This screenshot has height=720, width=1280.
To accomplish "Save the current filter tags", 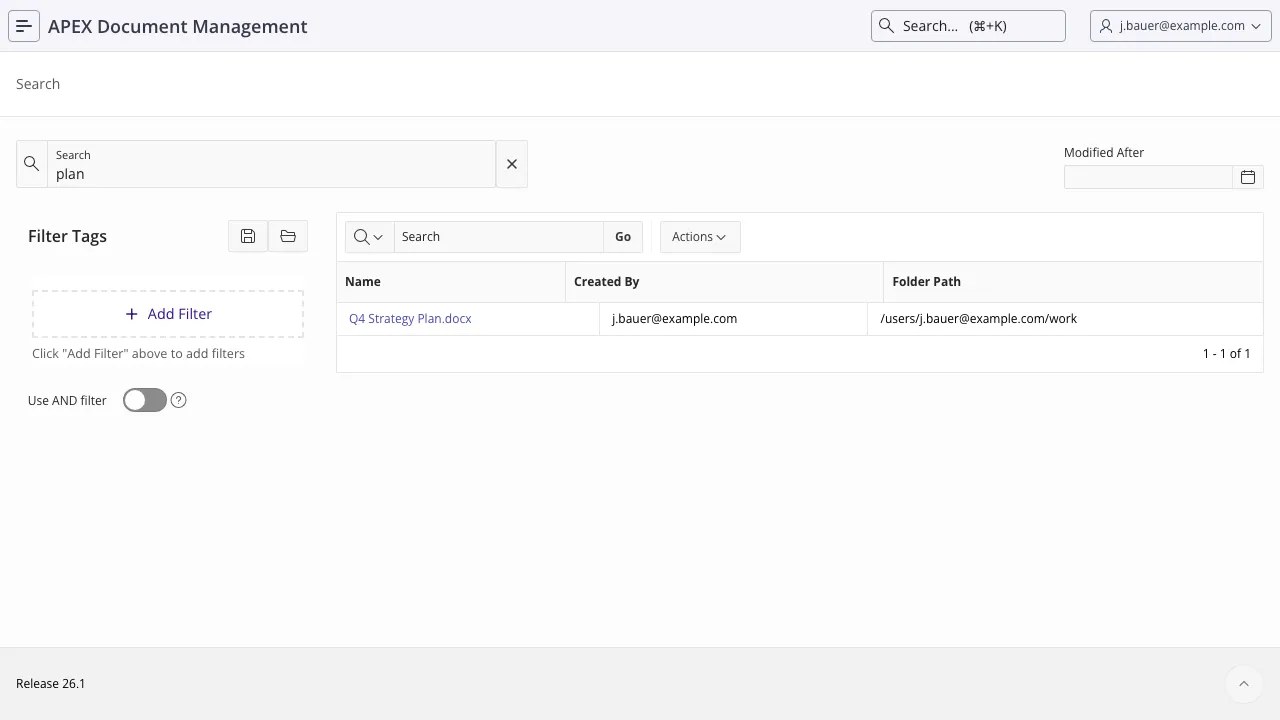I will click(248, 236).
